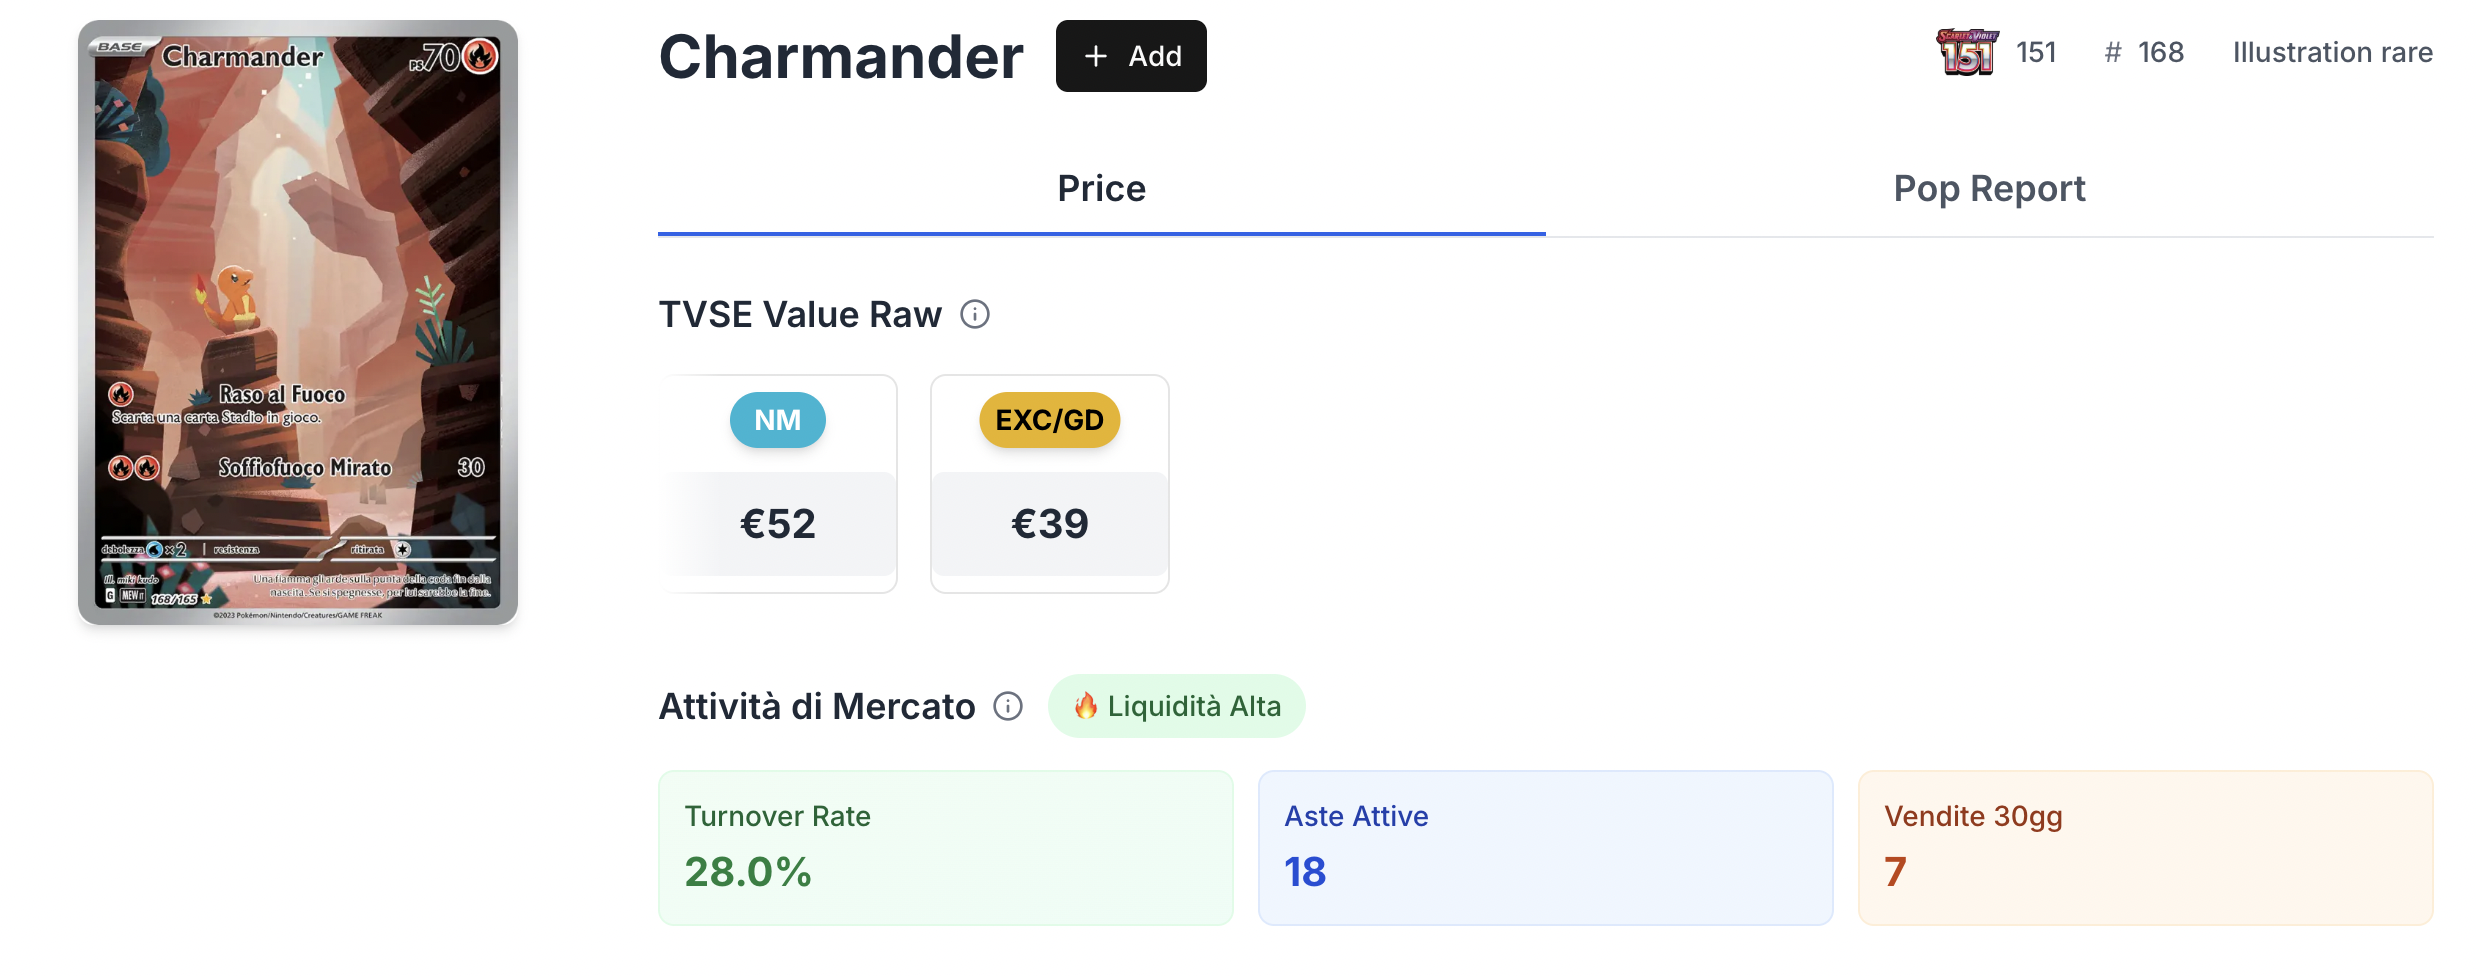Open the Charmander card image
The image size is (2476, 976).
click(298, 322)
